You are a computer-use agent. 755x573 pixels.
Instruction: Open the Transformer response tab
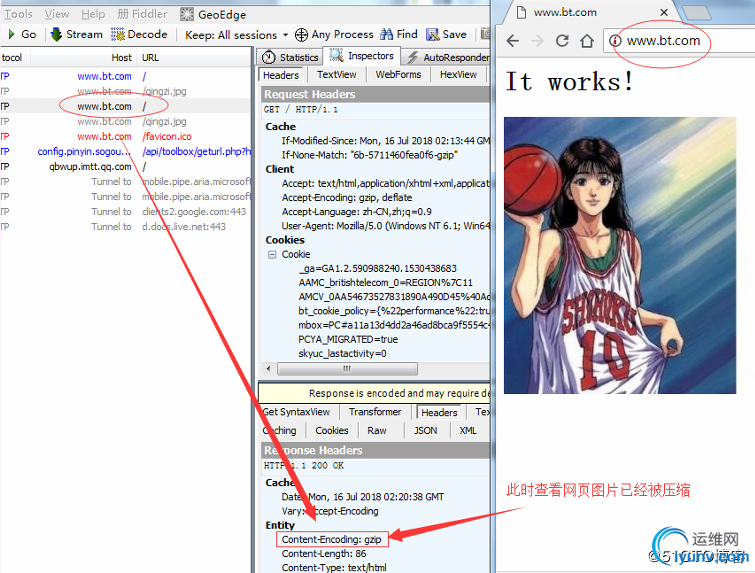pyautogui.click(x=375, y=412)
